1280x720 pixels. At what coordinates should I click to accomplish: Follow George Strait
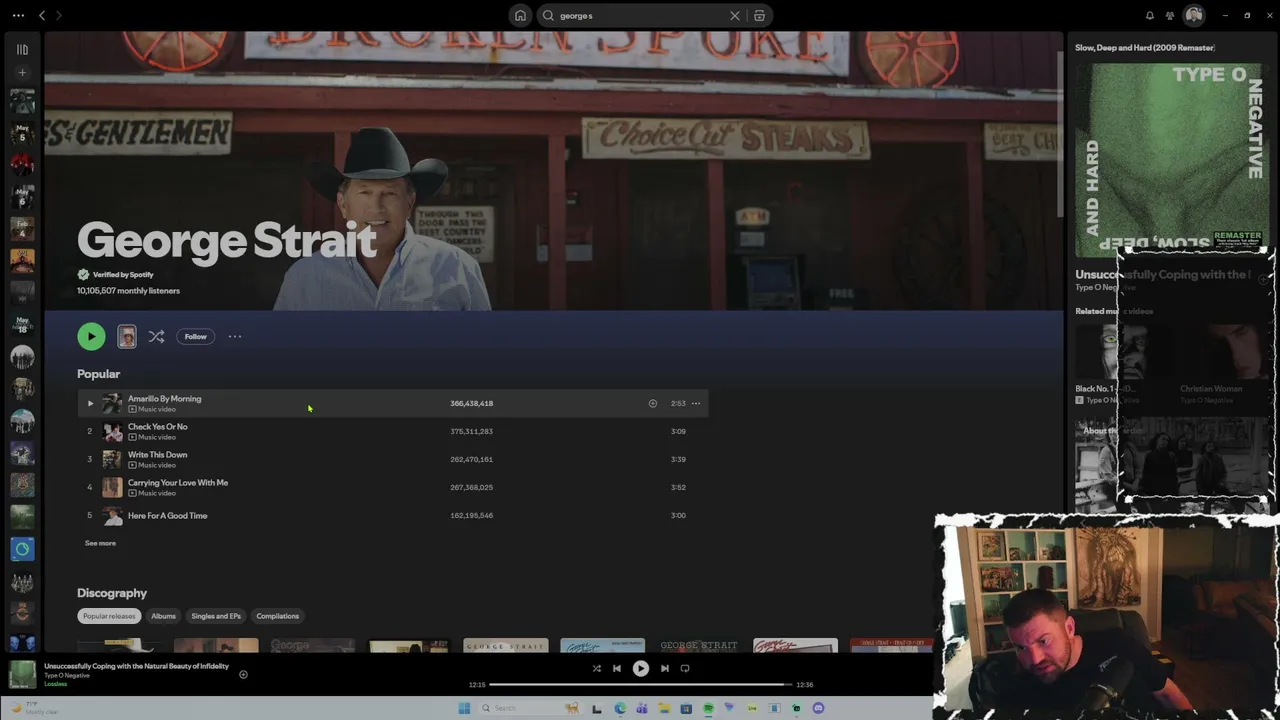[195, 337]
